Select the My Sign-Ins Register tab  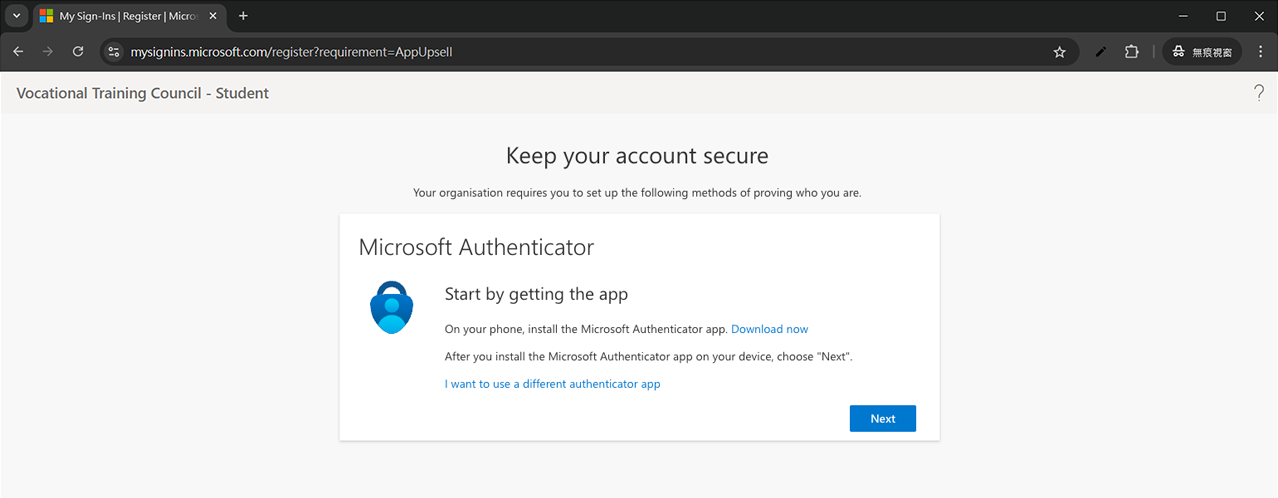pos(128,16)
